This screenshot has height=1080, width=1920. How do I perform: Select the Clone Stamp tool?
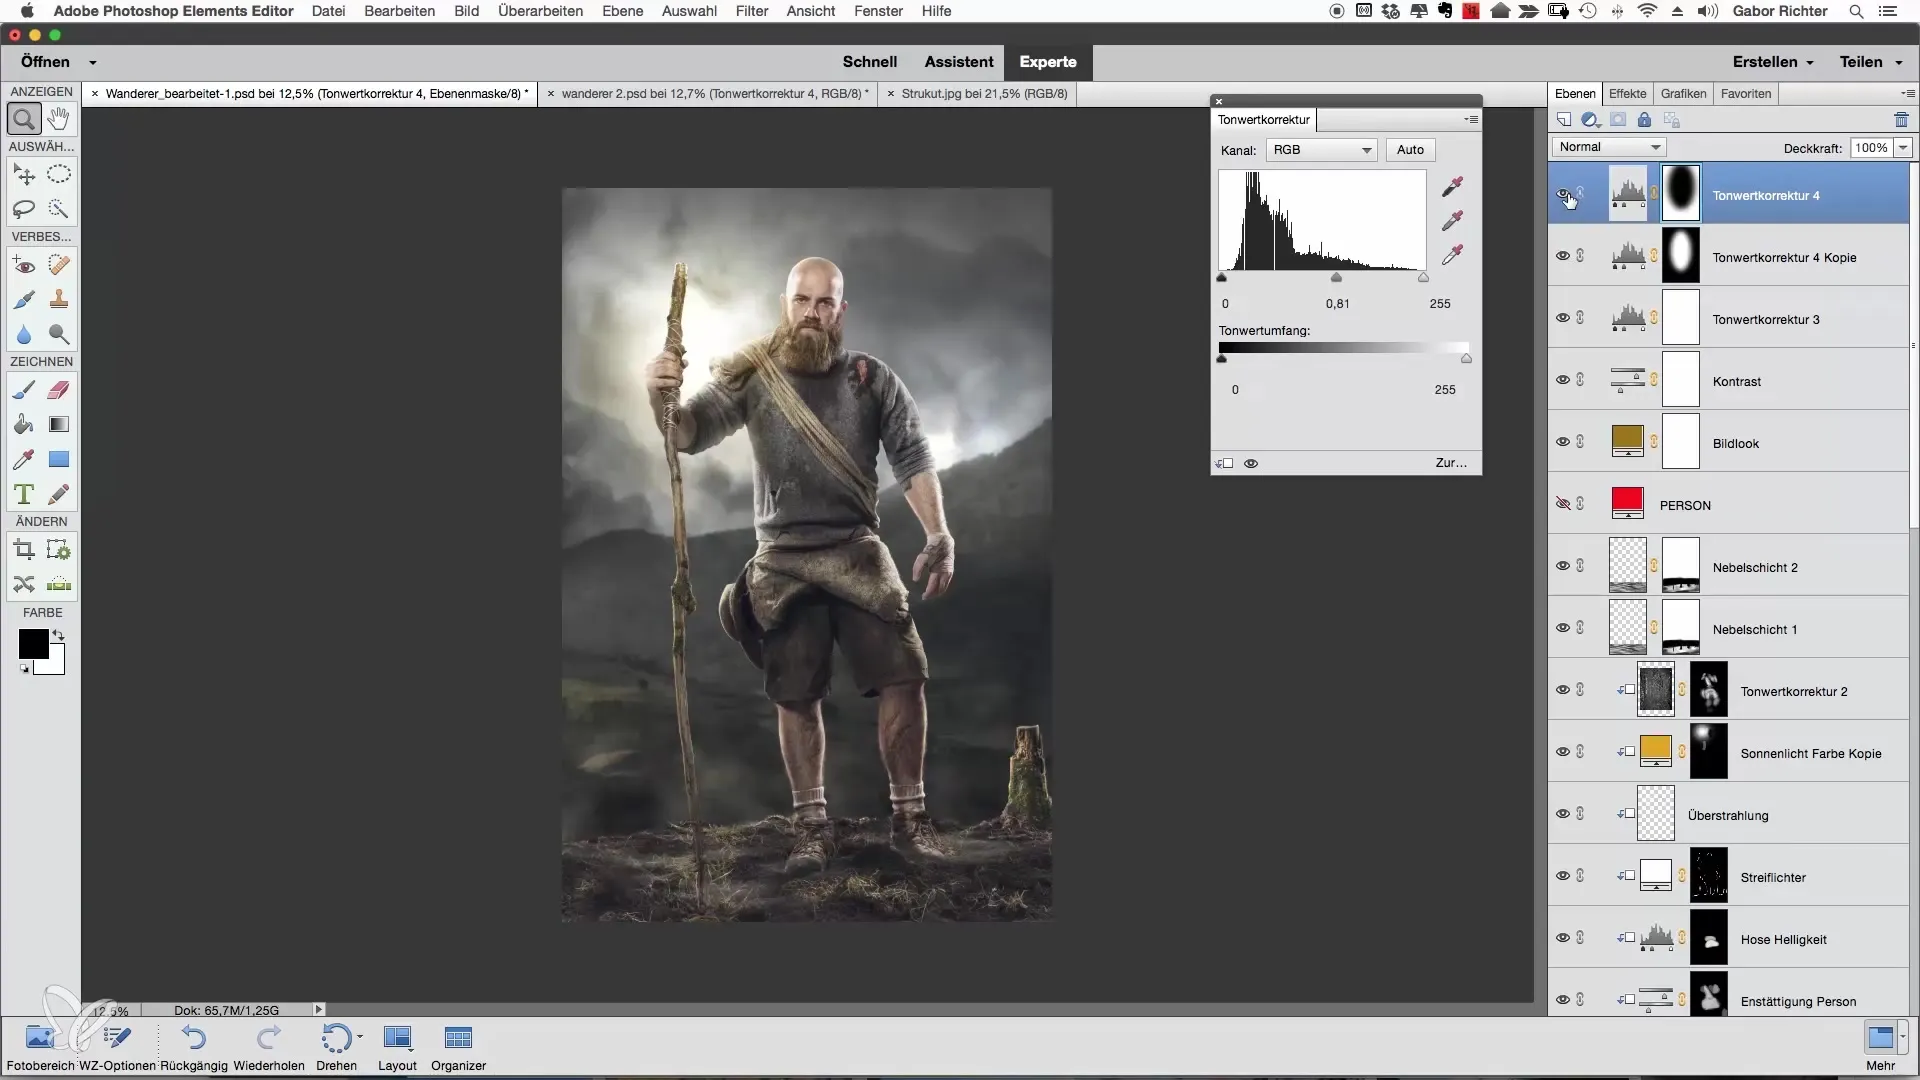click(59, 299)
